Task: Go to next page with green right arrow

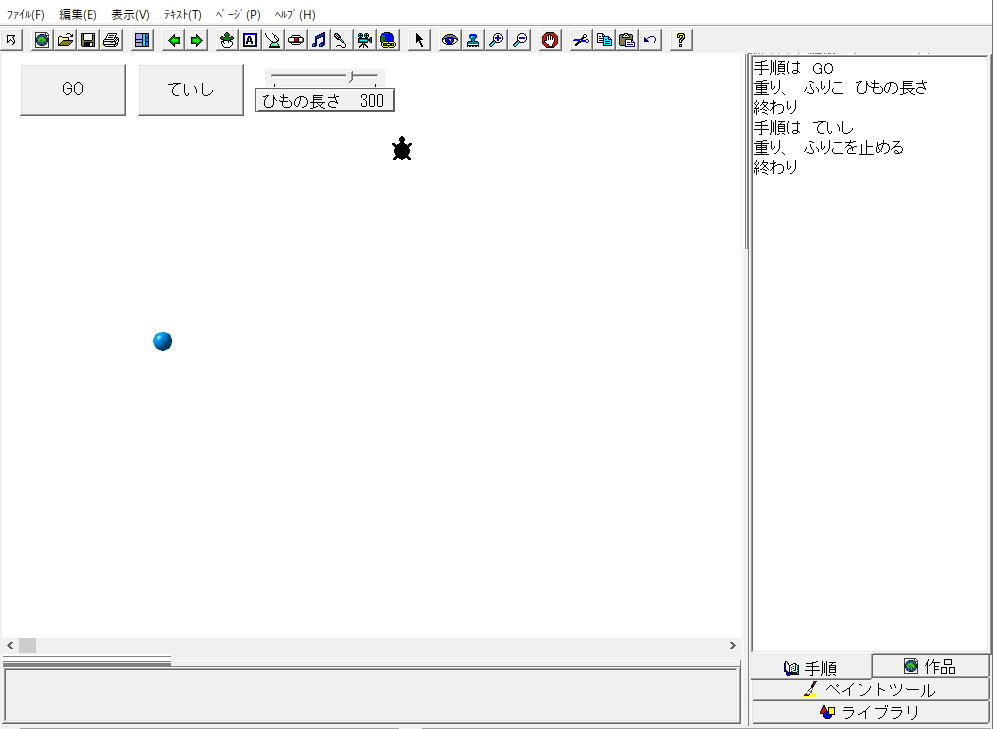Action: (197, 40)
